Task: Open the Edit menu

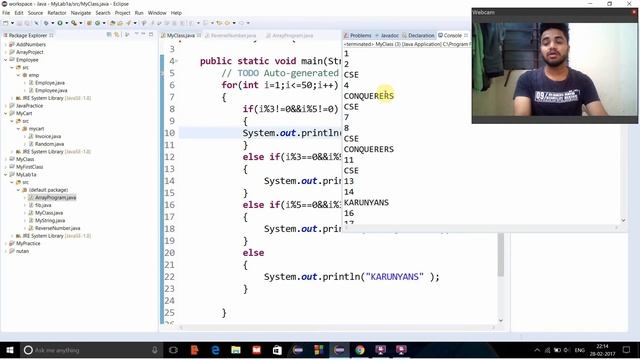Action: 19,13
